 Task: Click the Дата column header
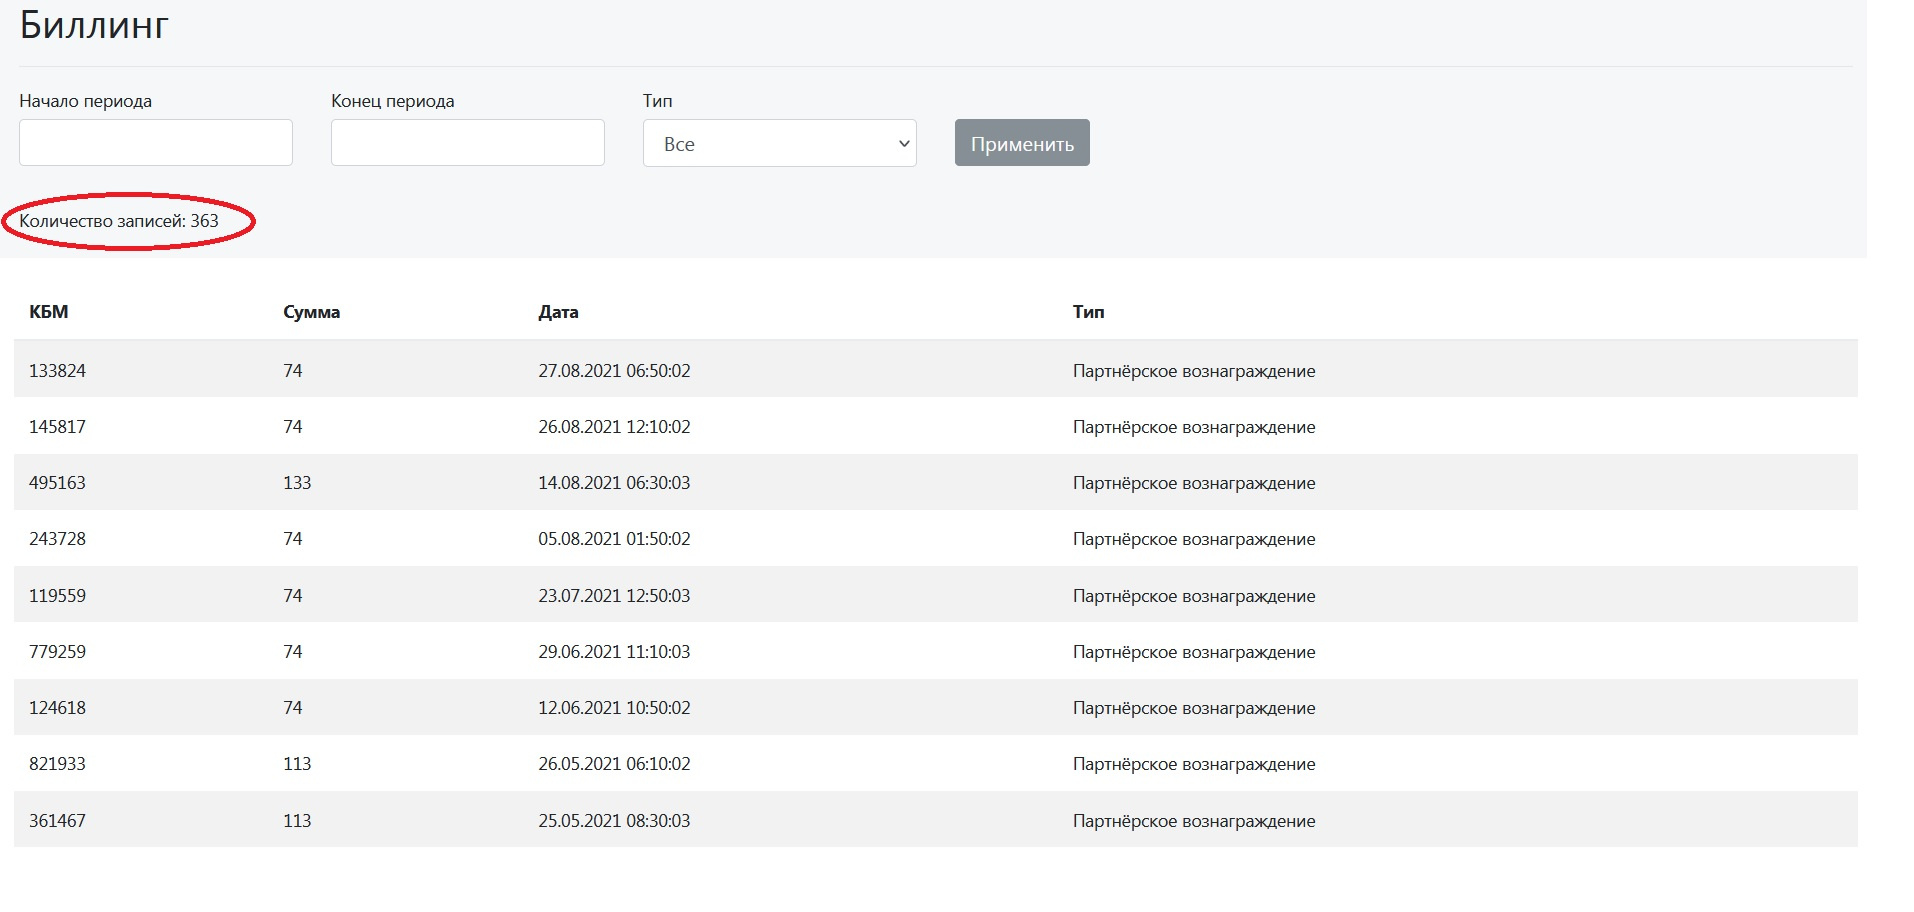coord(558,312)
